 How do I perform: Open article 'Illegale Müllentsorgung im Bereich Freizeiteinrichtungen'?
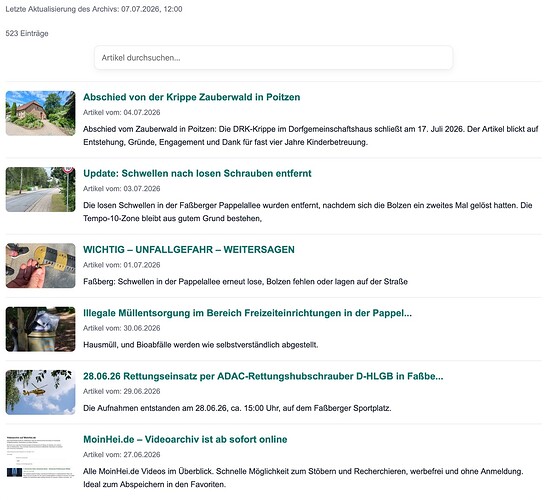pos(247,313)
